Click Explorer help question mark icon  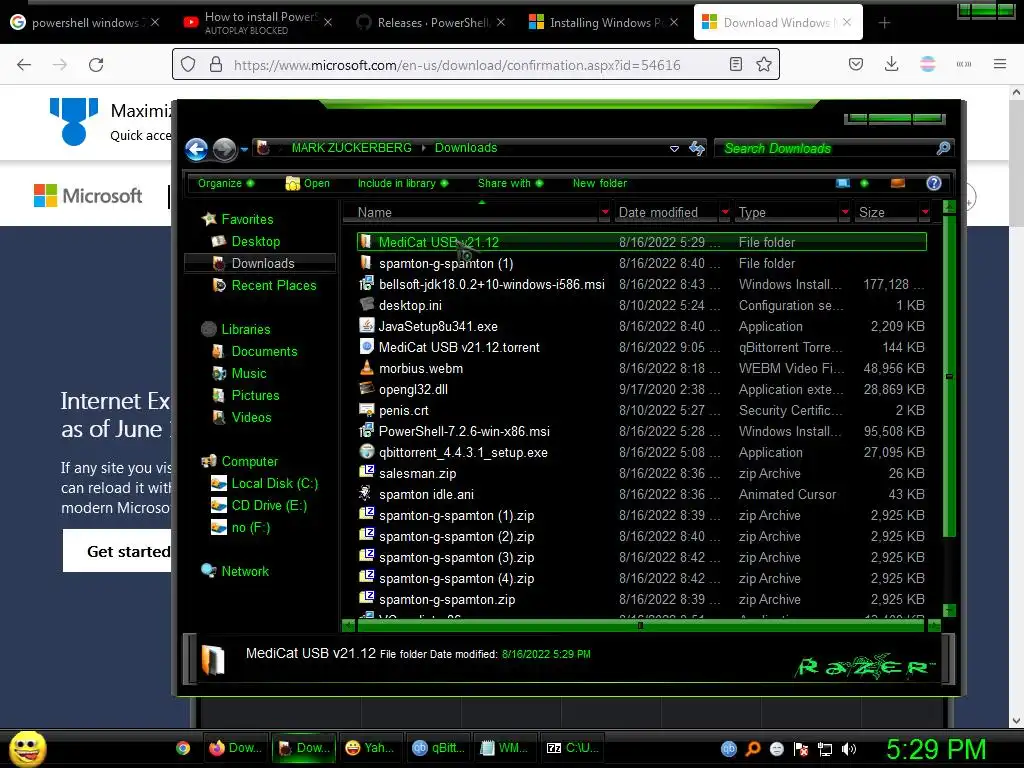tap(934, 184)
